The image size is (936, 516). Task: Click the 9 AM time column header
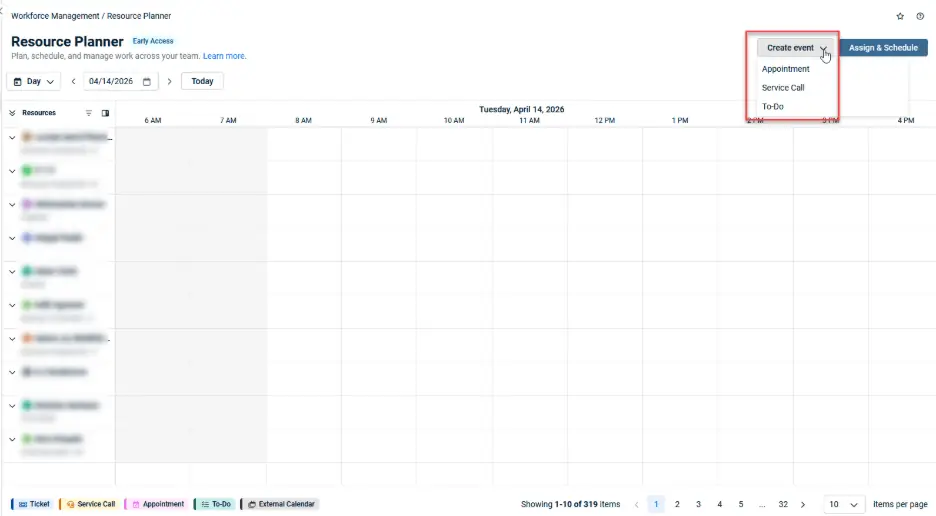click(x=378, y=121)
